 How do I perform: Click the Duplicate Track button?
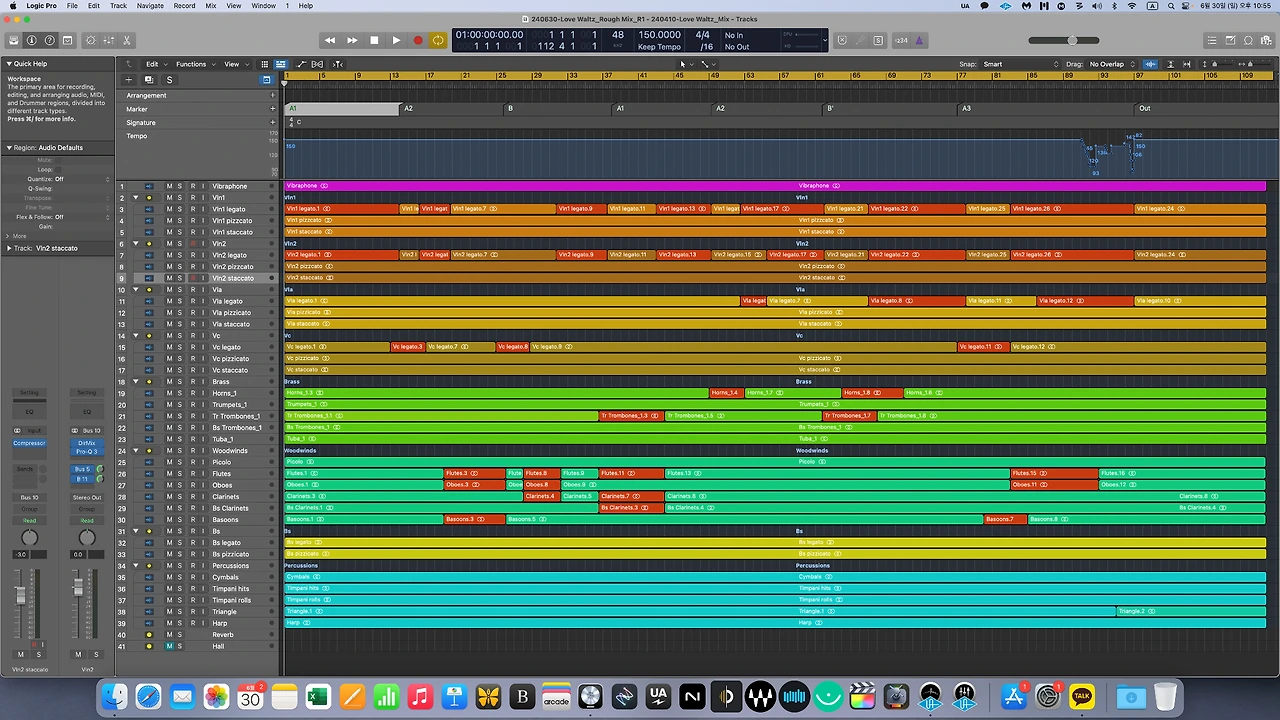pyautogui.click(x=149, y=80)
